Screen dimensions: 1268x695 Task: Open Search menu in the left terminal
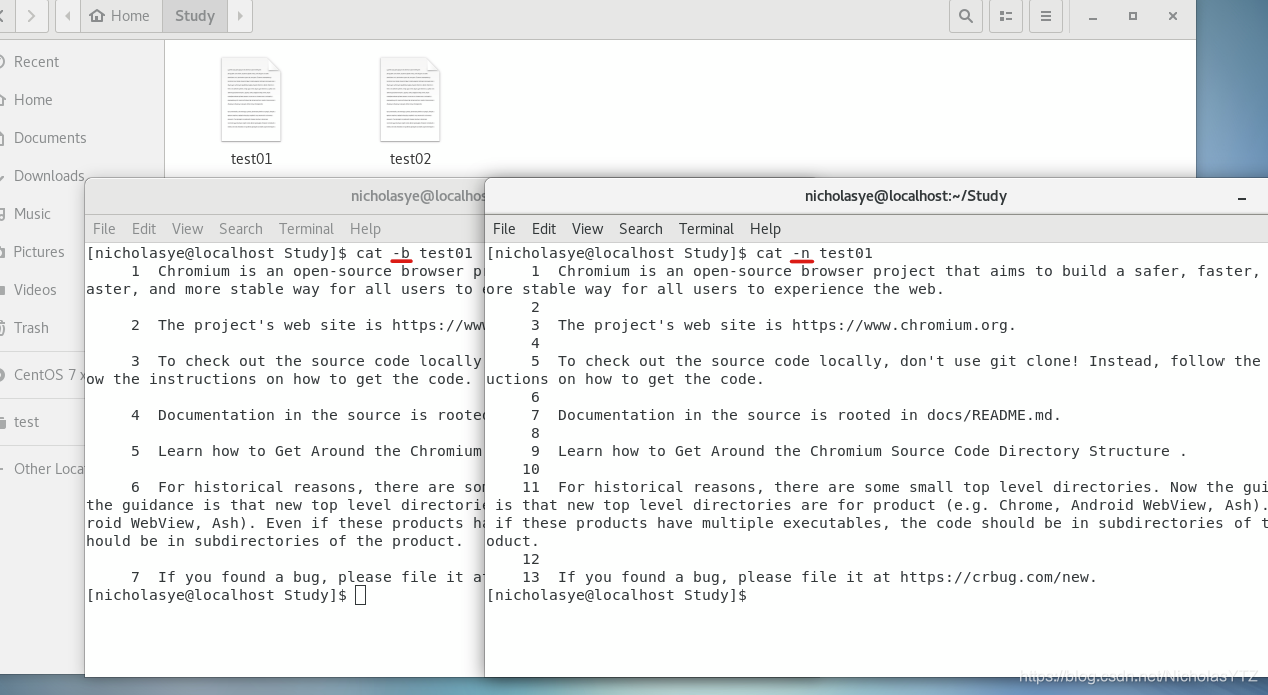(241, 229)
